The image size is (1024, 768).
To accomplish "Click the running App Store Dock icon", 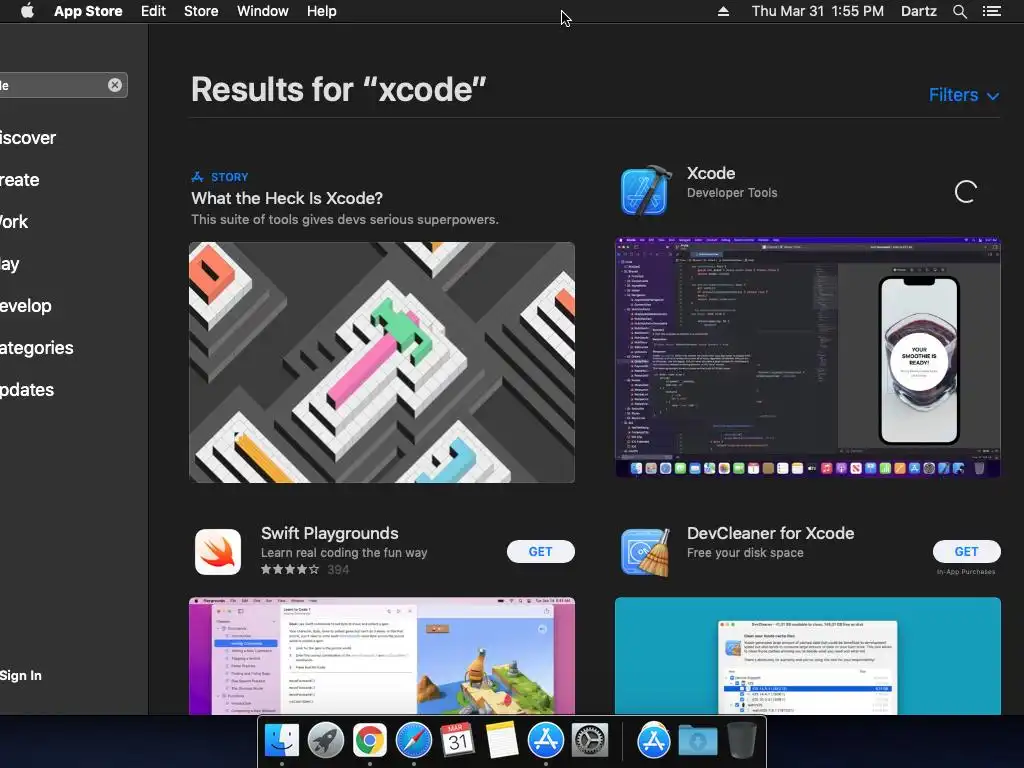I will [x=545, y=741].
